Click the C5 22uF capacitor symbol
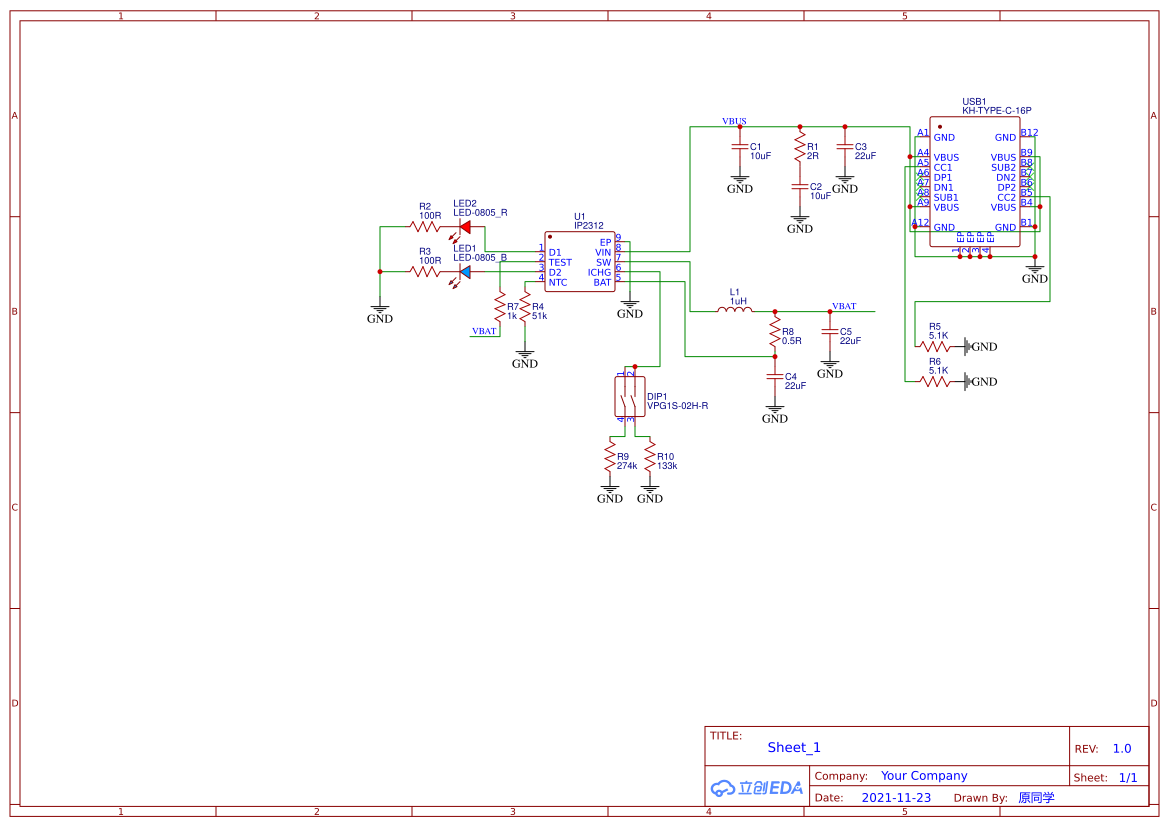This screenshot has height=827, width=1169. pyautogui.click(x=829, y=335)
